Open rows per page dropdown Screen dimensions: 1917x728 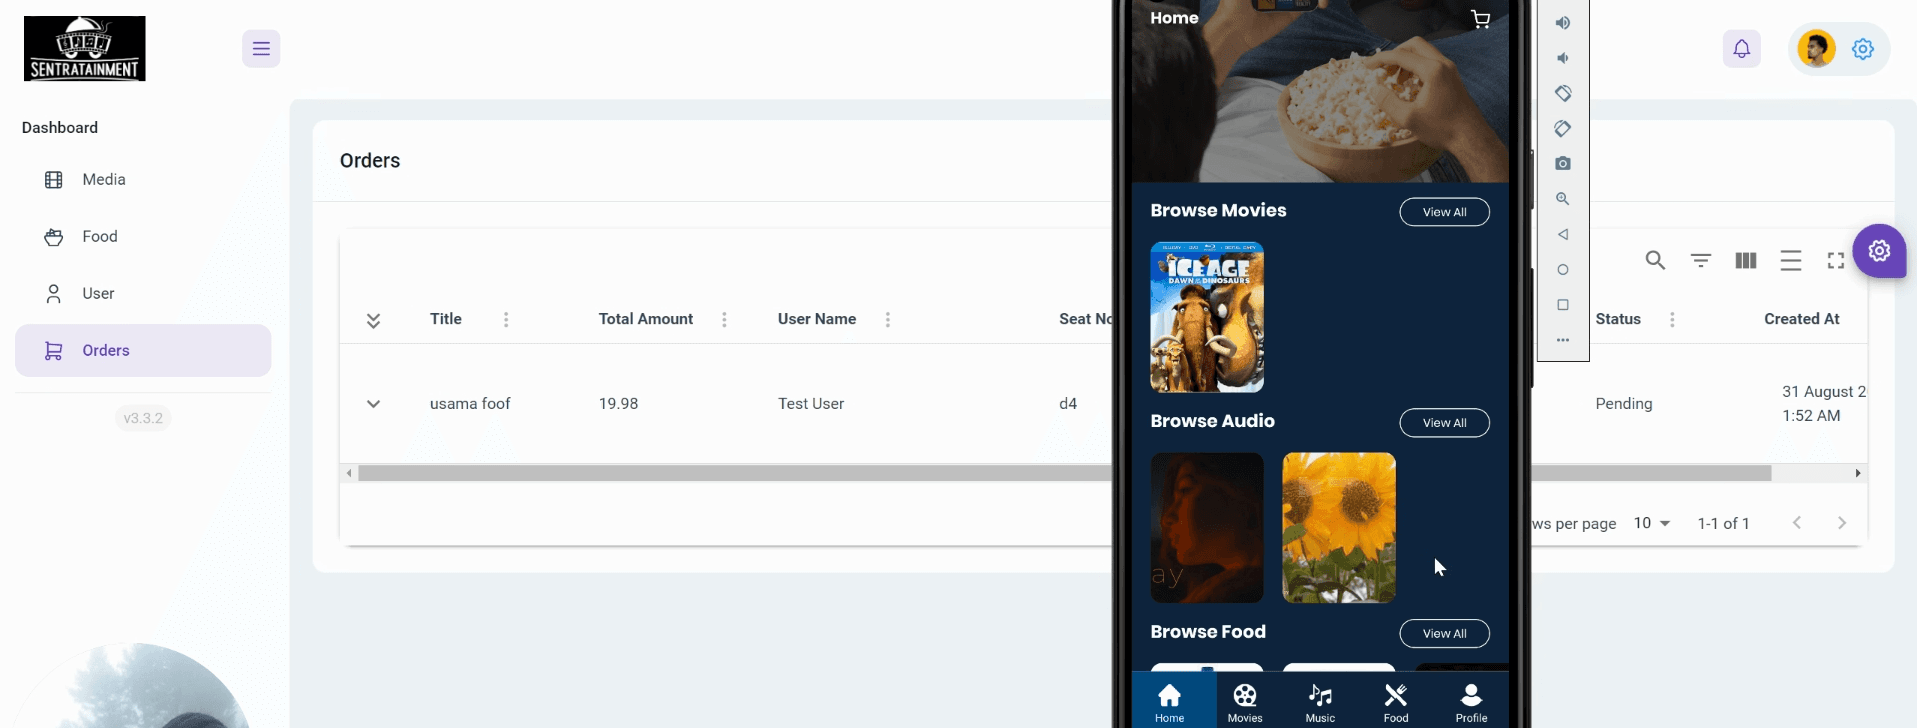click(1652, 523)
